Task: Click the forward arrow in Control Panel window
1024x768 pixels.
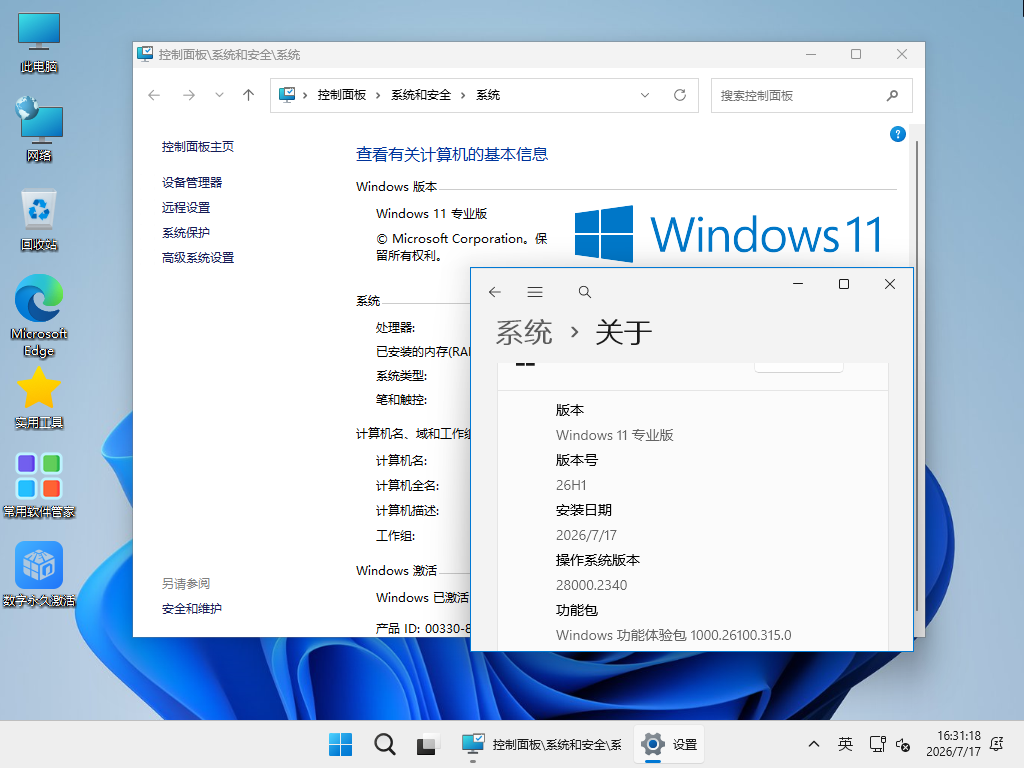Action: 189,95
